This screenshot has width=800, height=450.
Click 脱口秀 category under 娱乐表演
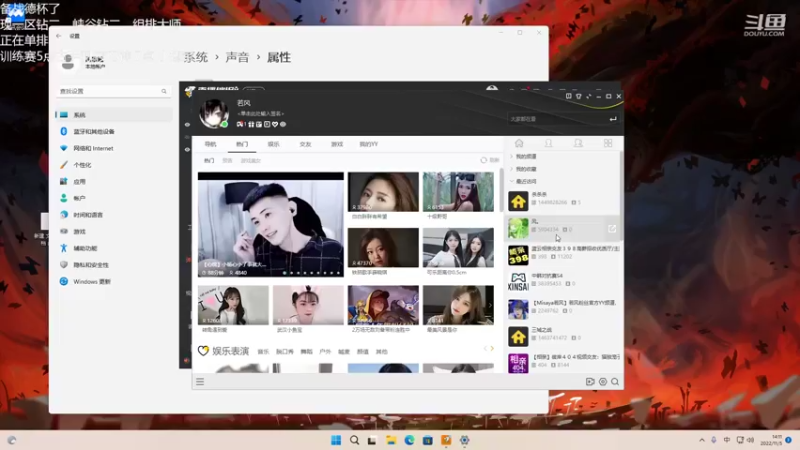click(x=285, y=352)
